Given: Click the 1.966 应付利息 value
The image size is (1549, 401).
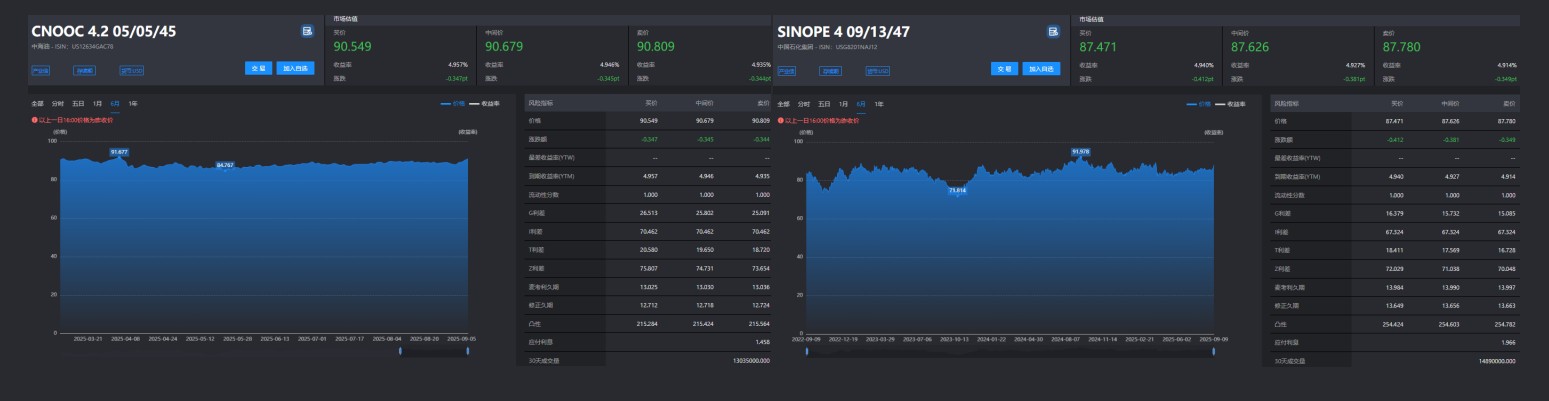Looking at the screenshot, I should [x=1509, y=342].
